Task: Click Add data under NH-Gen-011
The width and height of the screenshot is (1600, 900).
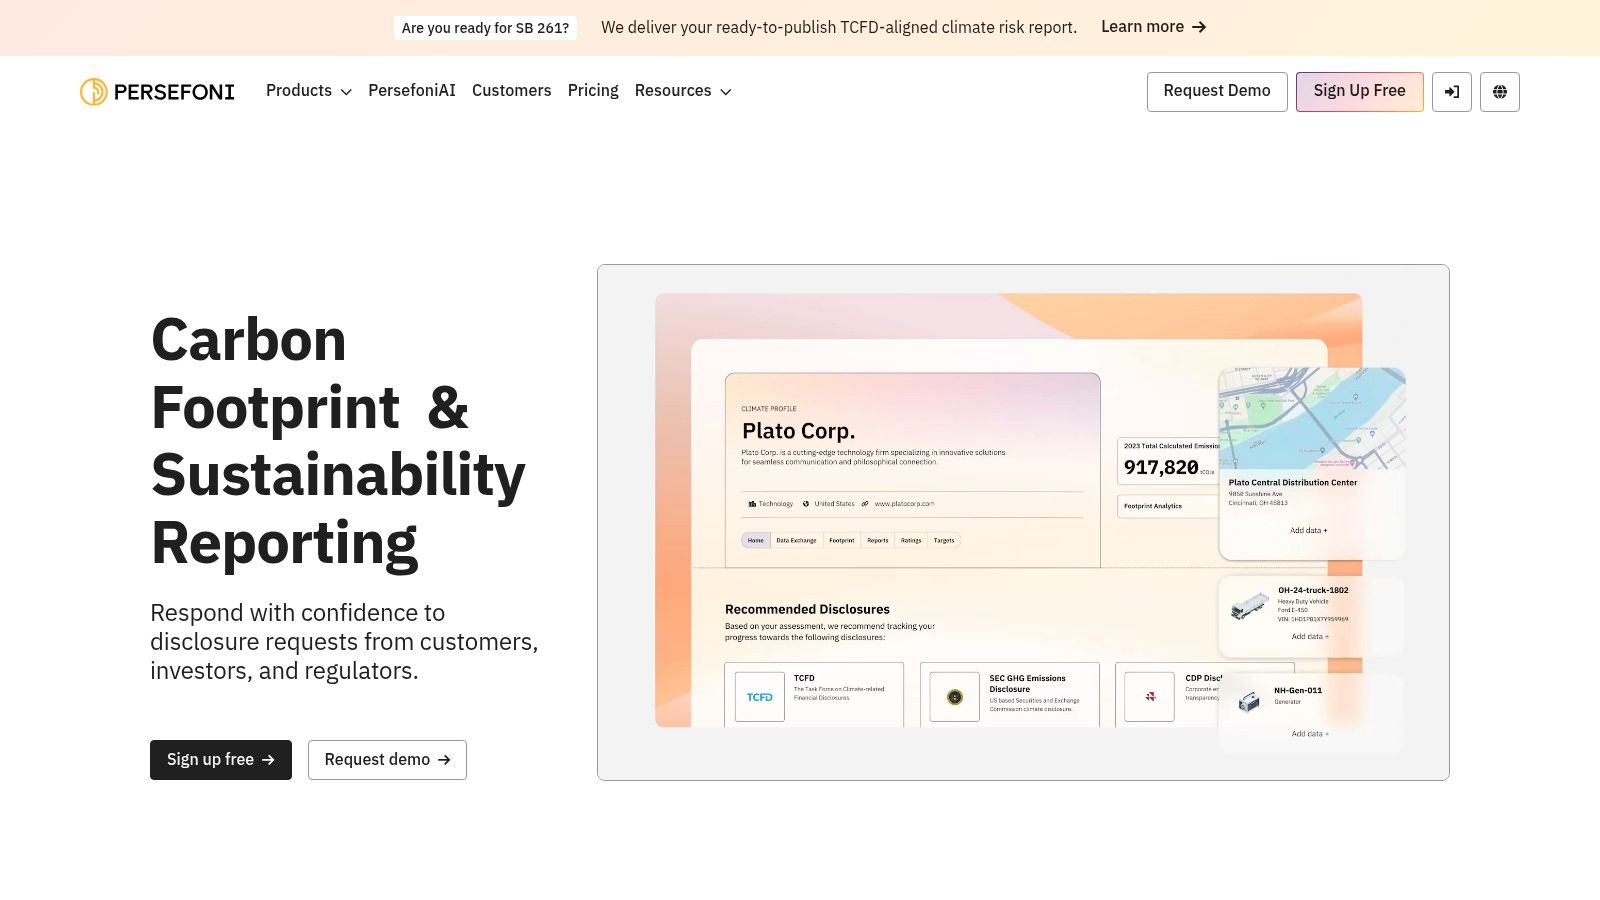Action: [x=1310, y=734]
